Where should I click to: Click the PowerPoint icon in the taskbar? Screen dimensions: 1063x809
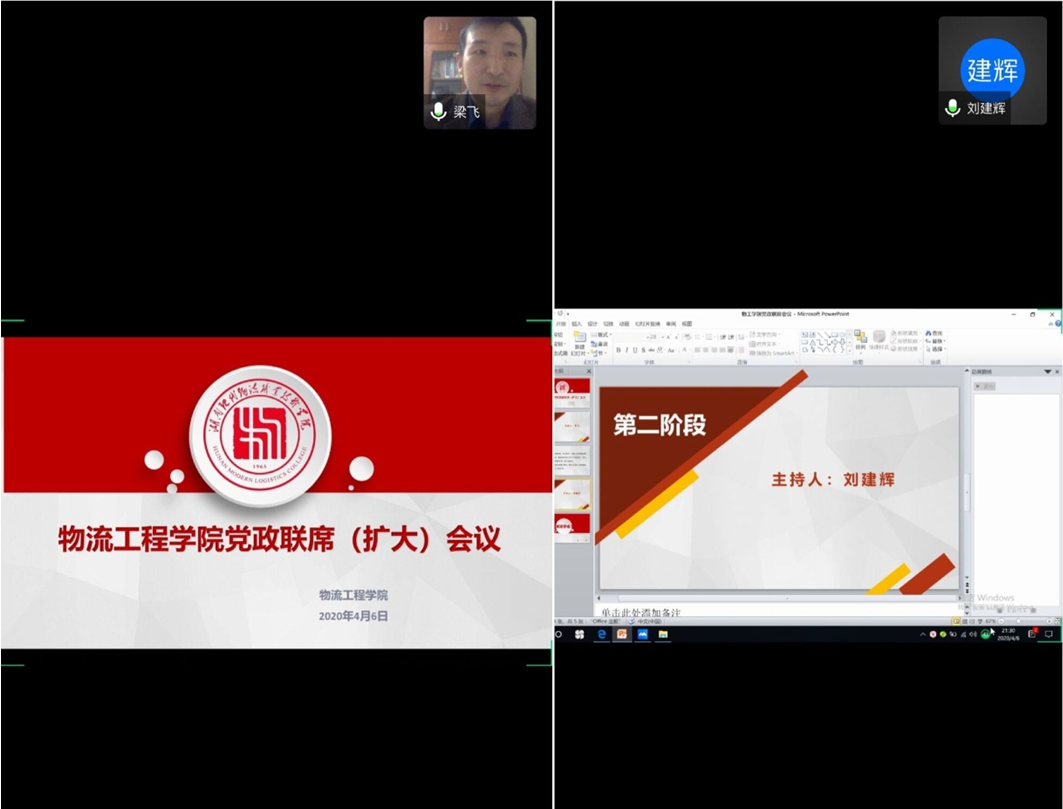[x=622, y=634]
